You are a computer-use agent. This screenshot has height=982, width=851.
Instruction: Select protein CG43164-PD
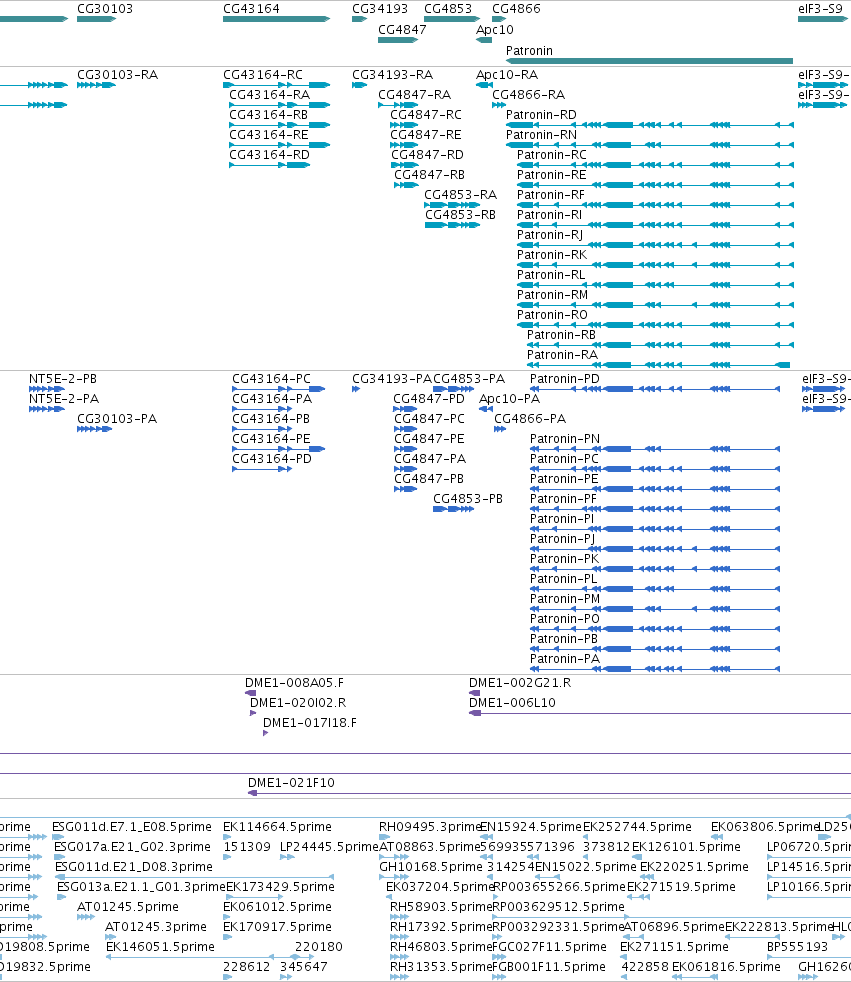(x=262, y=469)
